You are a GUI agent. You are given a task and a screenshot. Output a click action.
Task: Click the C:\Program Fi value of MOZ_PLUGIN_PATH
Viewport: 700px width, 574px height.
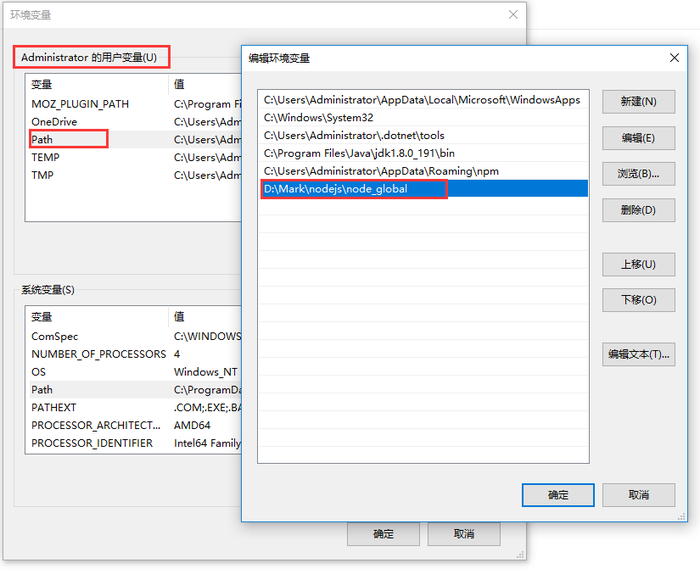tap(208, 104)
